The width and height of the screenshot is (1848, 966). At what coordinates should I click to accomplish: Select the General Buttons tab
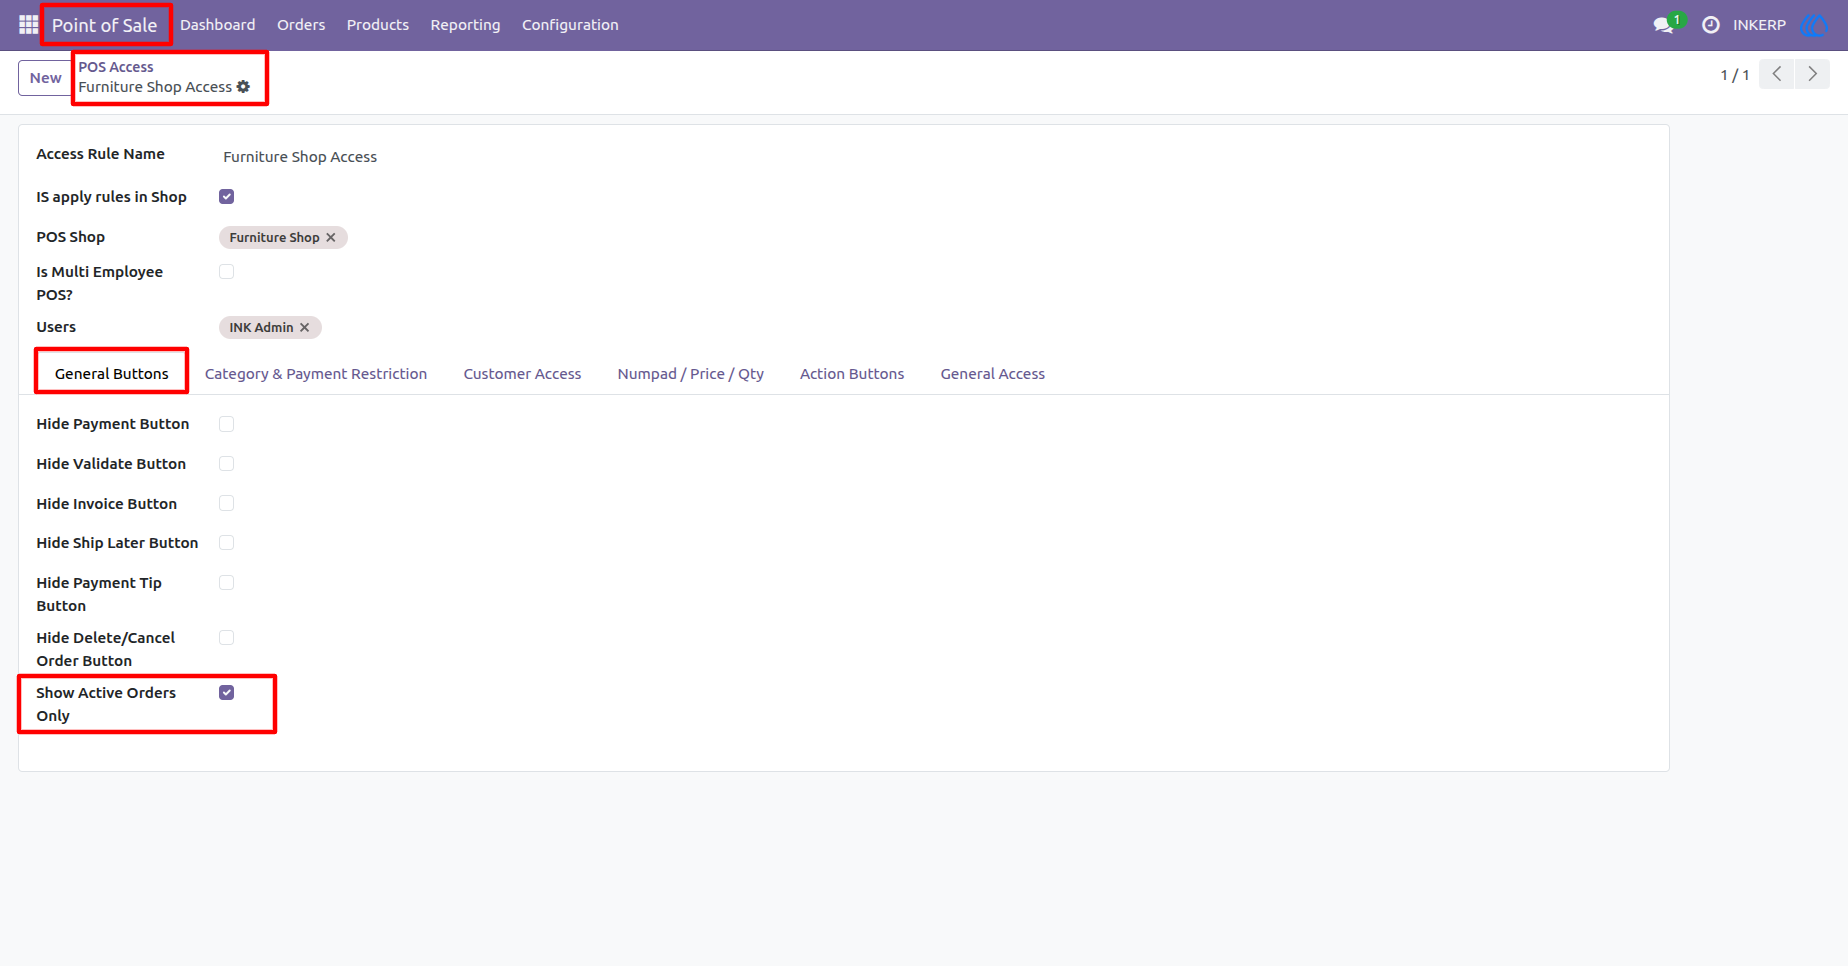click(112, 374)
